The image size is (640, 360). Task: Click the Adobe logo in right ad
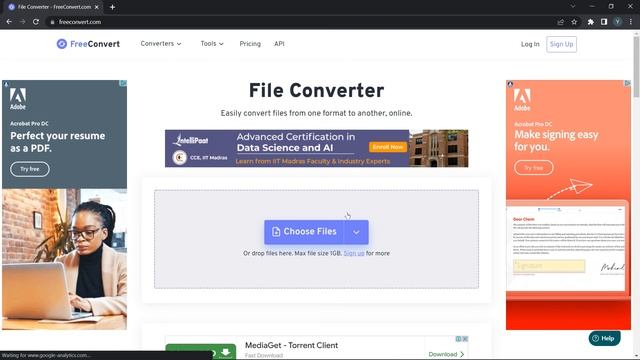point(522,100)
